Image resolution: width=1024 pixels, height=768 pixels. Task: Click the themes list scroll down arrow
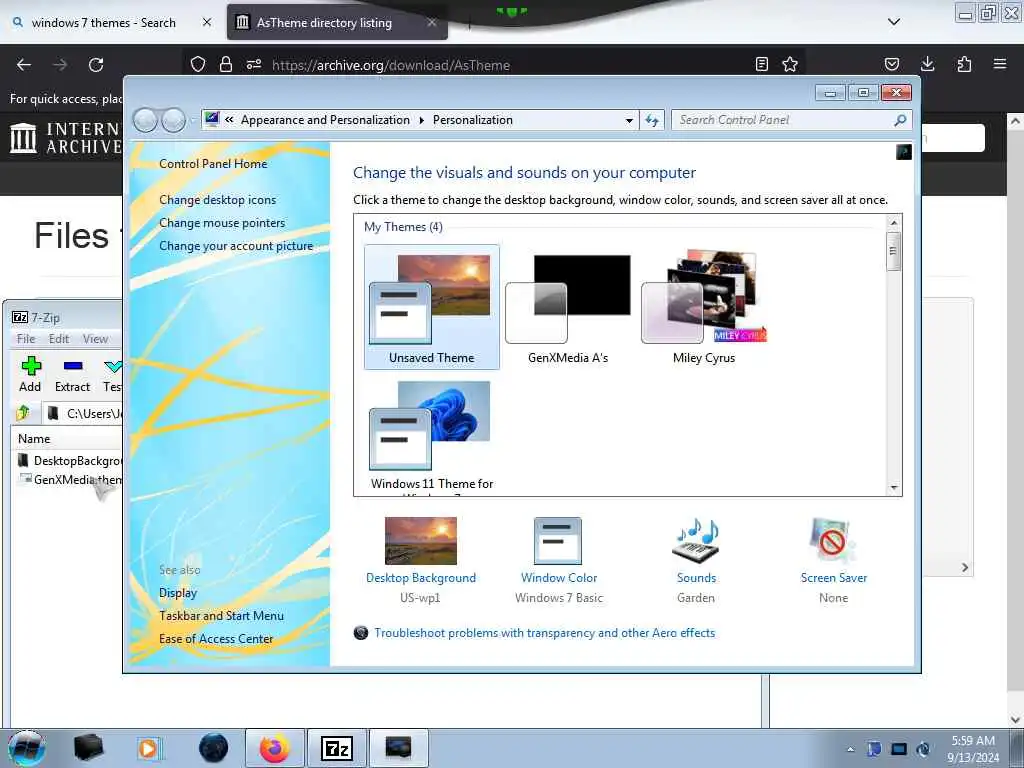[894, 487]
